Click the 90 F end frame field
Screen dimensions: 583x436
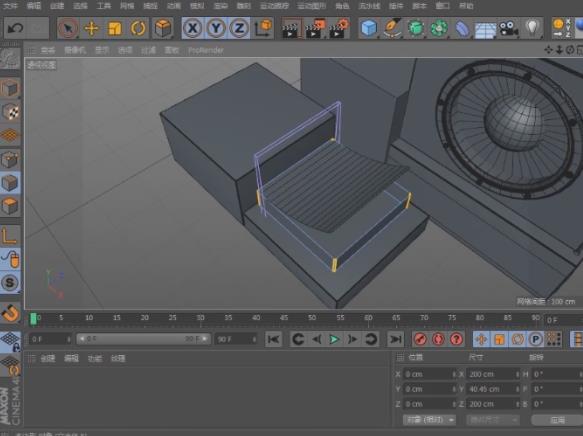(x=235, y=339)
